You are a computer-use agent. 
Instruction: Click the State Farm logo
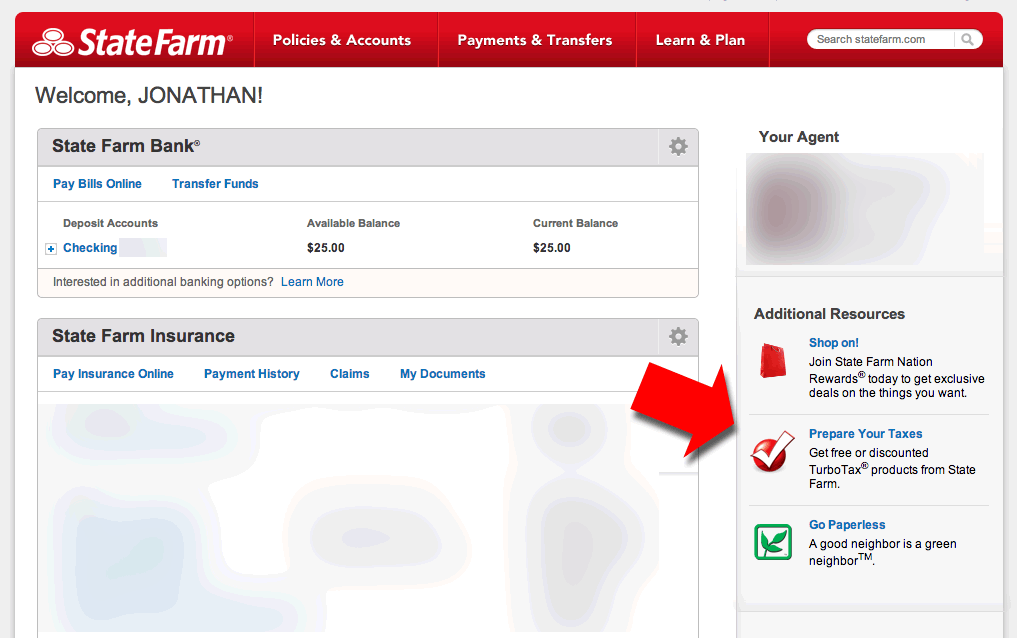(x=132, y=42)
